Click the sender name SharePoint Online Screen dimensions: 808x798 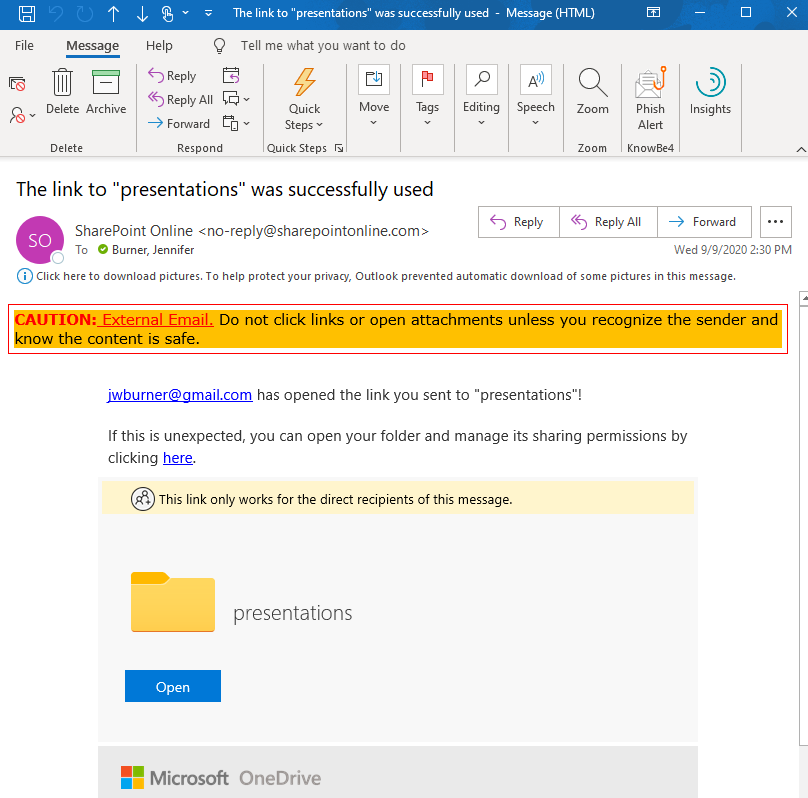[x=134, y=231]
